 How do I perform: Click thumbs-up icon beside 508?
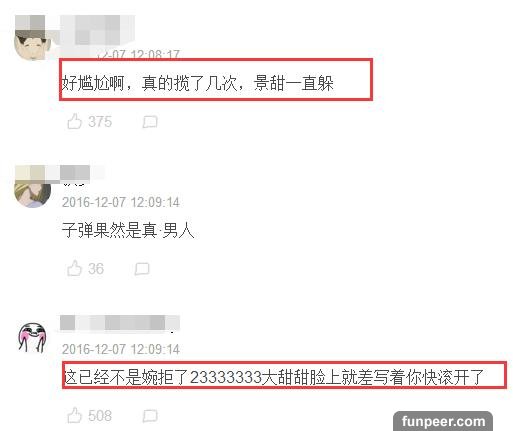[74, 415]
